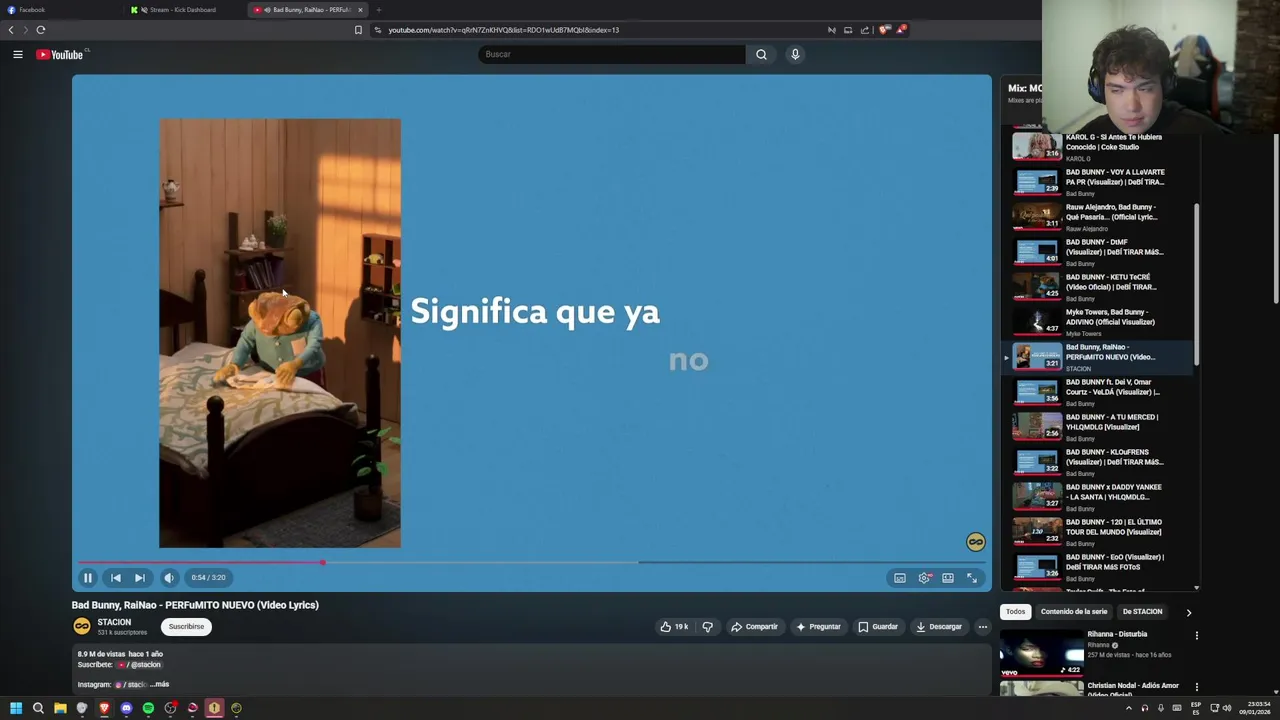Screen dimensions: 1280x720
Task: Play KAROL G Si Antes Te Hubiera Conocido
Action: pos(1100,146)
